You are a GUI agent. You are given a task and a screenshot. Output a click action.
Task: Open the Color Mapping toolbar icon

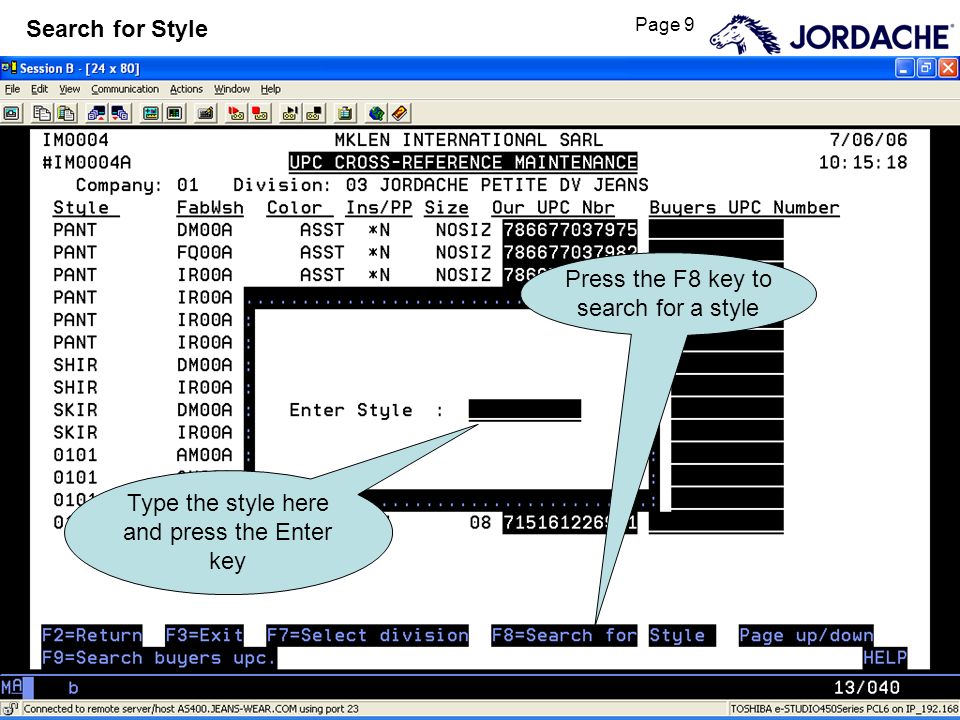click(x=174, y=113)
